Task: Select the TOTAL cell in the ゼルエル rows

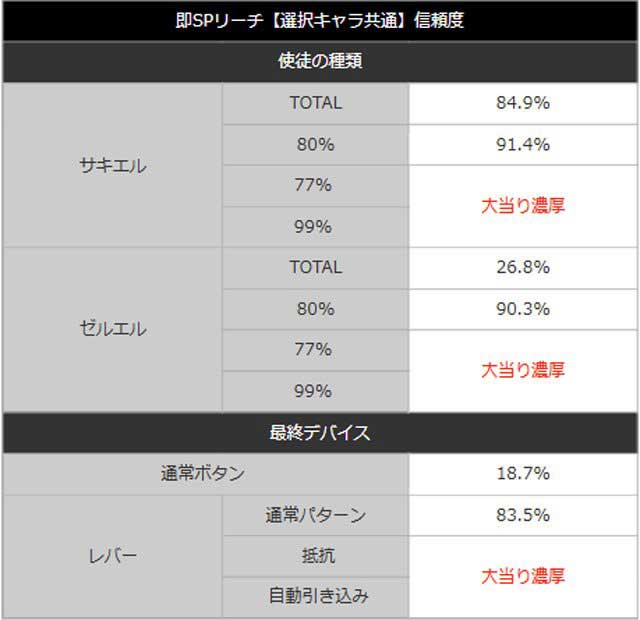Action: pyautogui.click(x=315, y=267)
